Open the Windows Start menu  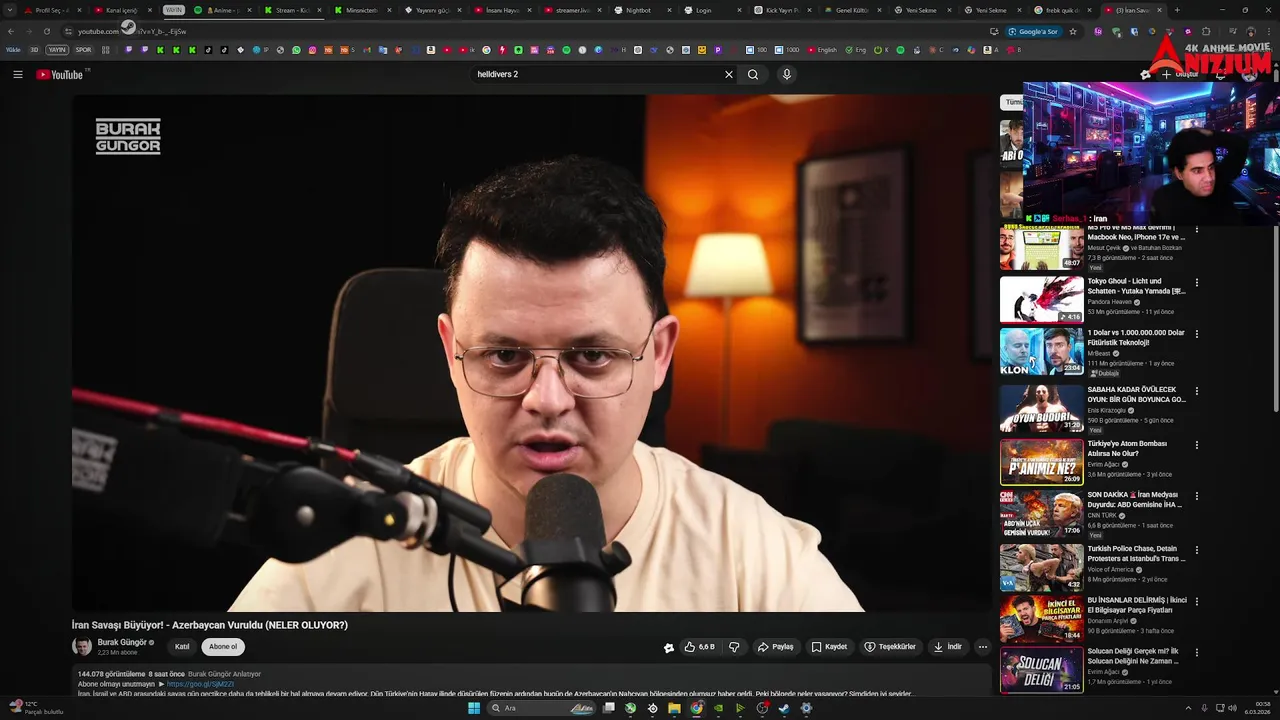tap(474, 708)
